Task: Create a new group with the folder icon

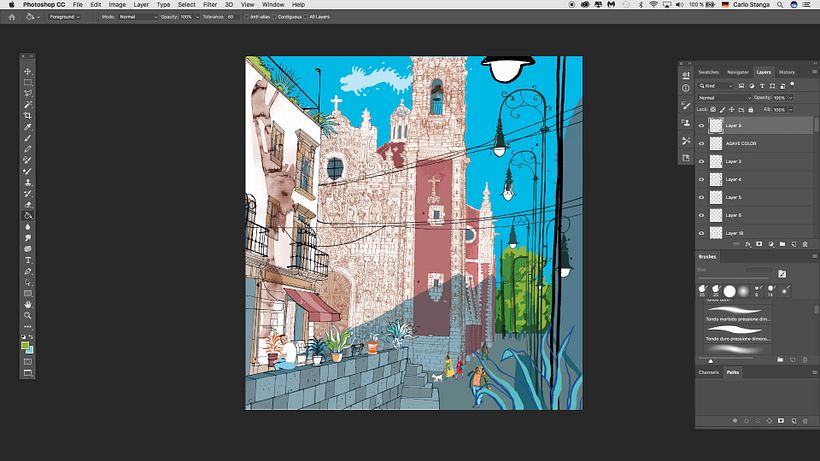Action: coord(782,243)
